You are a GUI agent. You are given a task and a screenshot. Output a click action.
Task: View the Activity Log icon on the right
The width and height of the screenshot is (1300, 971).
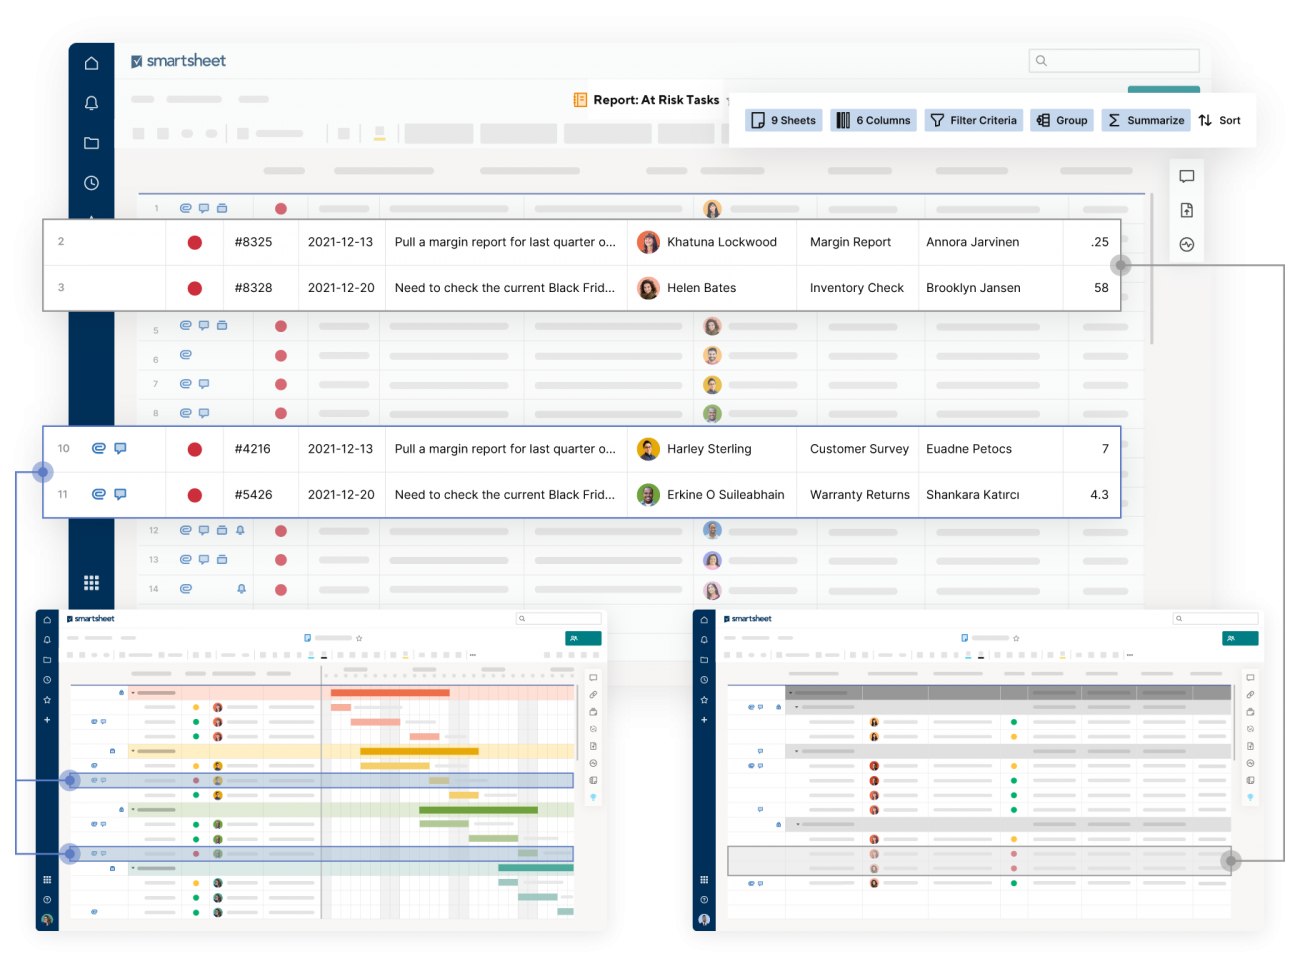[1187, 243]
